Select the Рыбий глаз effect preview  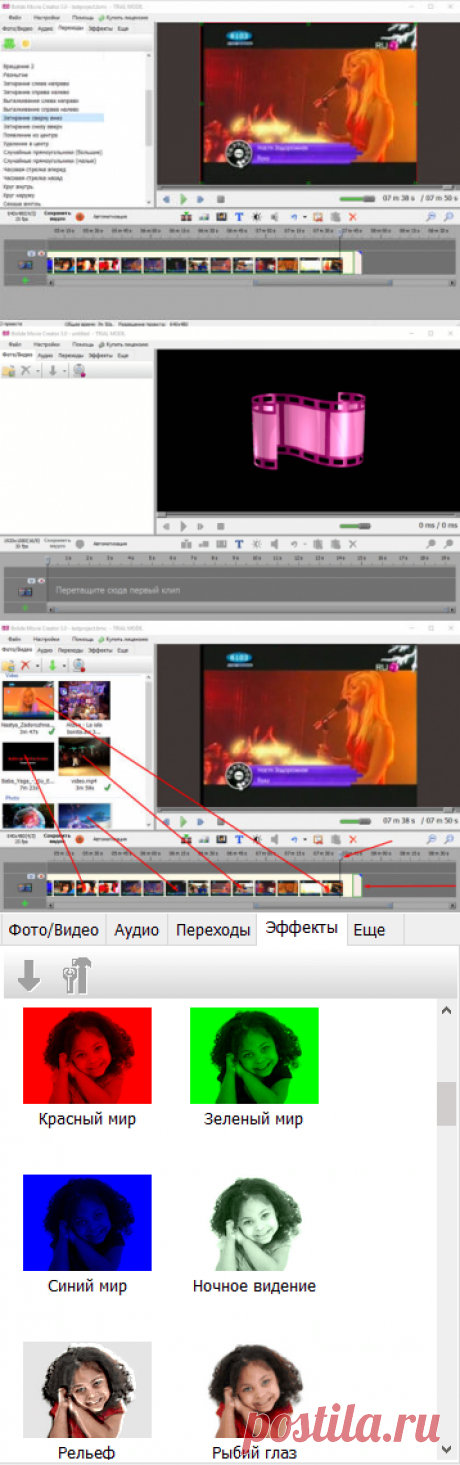[254, 1389]
